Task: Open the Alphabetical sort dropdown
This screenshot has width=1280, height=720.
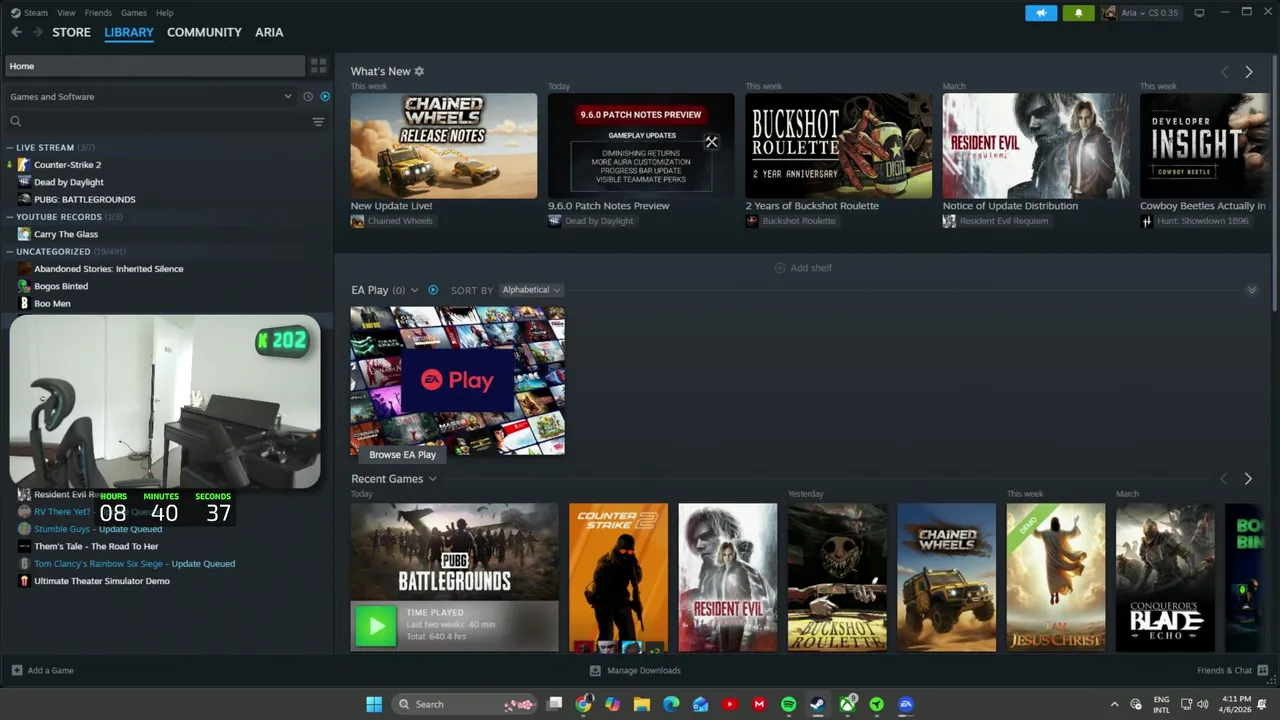Action: pos(531,290)
